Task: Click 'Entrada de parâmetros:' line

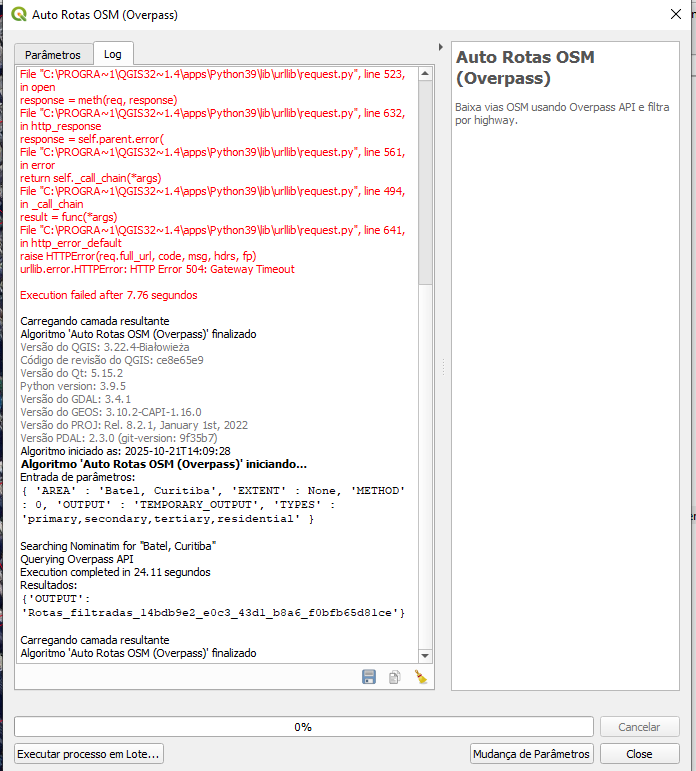Action: click(x=77, y=477)
